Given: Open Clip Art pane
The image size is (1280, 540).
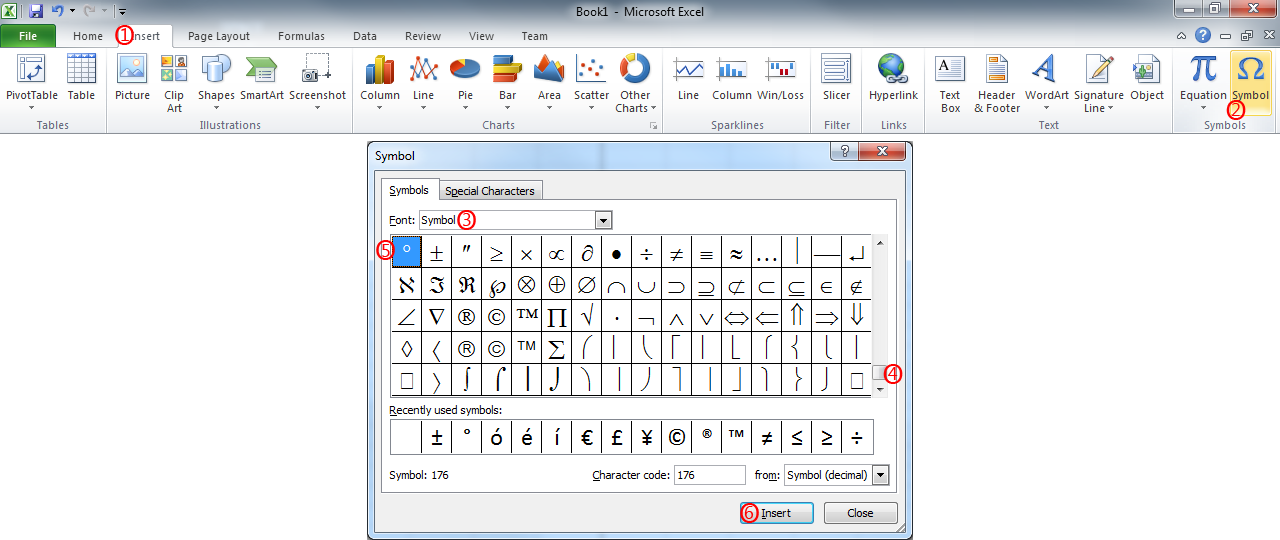Looking at the screenshot, I should tap(174, 82).
